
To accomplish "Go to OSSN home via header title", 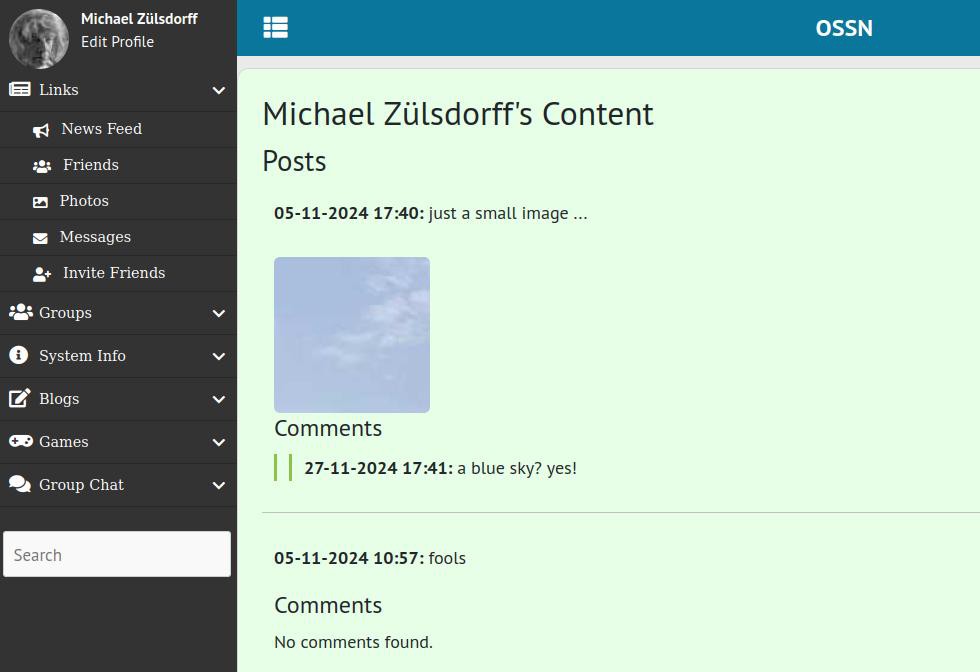I will click(843, 28).
